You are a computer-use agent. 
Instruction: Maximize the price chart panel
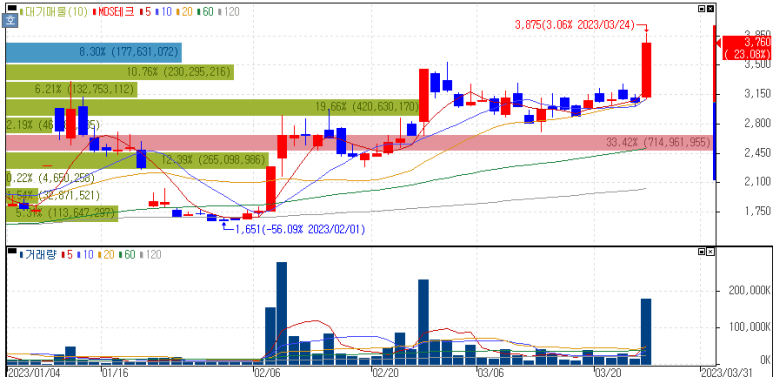(x=702, y=9)
